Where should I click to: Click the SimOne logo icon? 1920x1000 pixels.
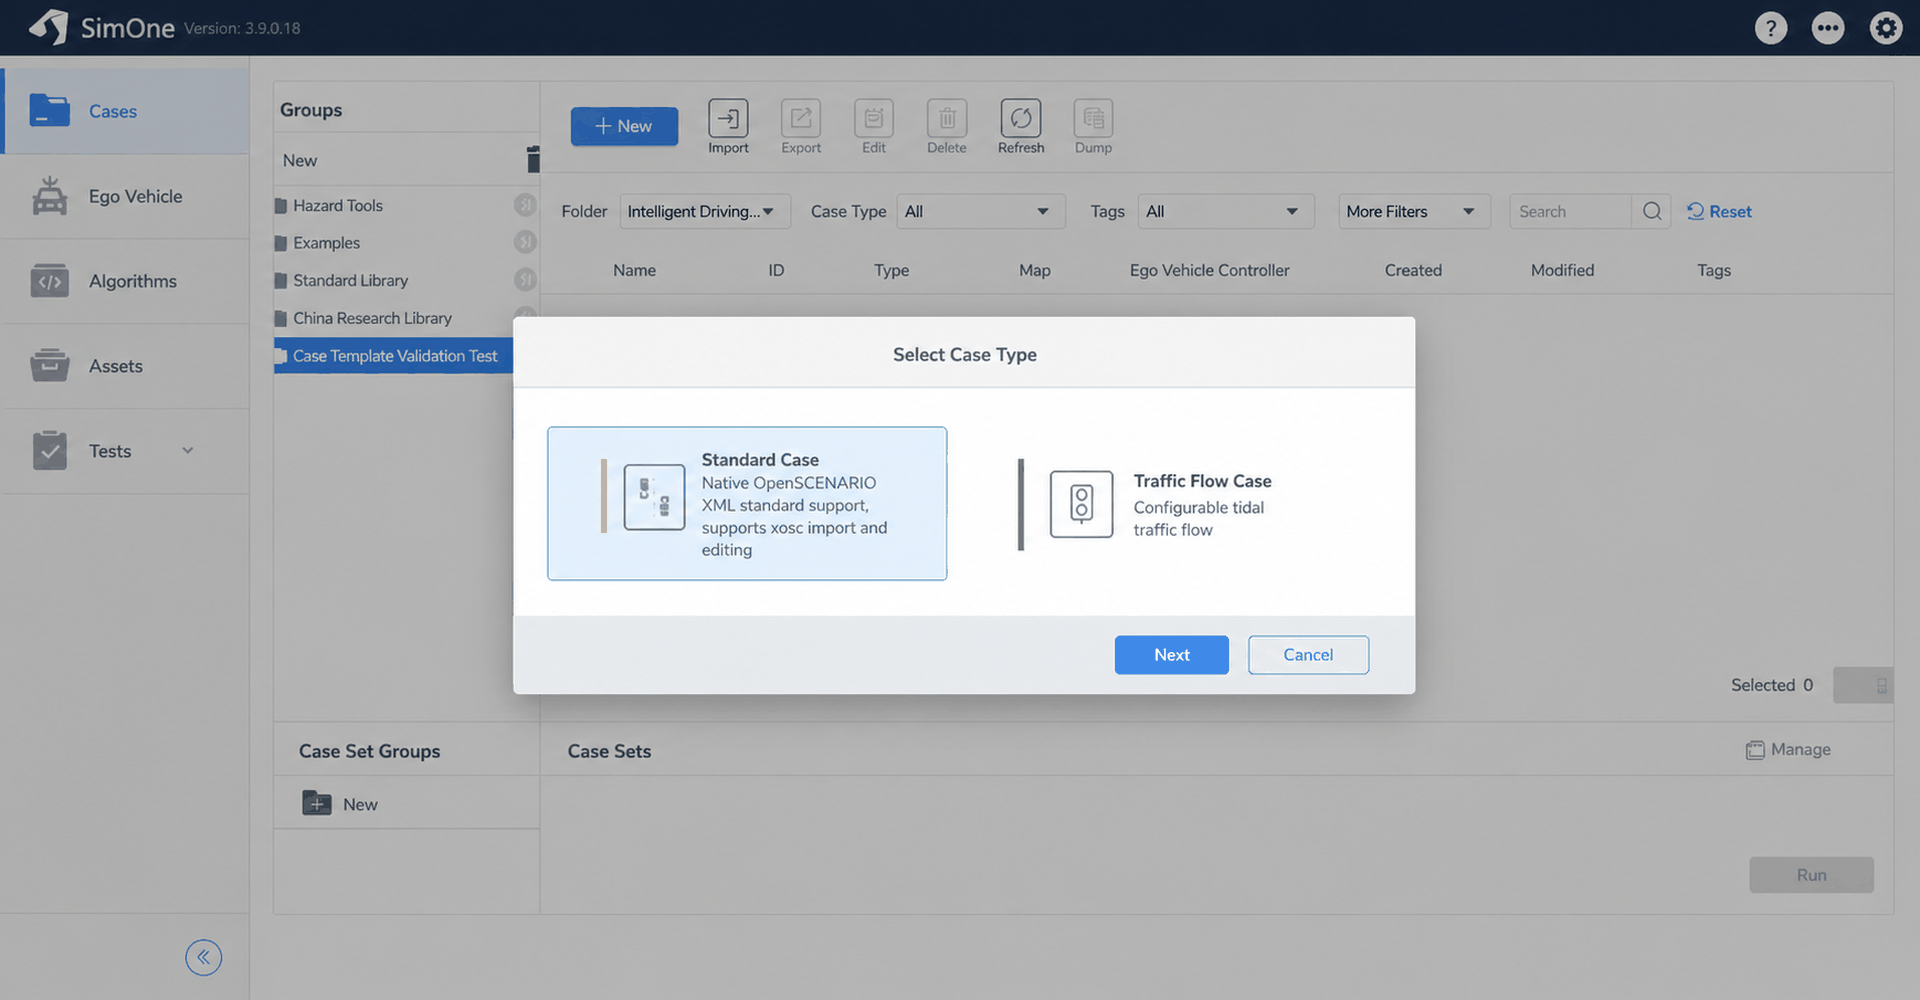49,27
